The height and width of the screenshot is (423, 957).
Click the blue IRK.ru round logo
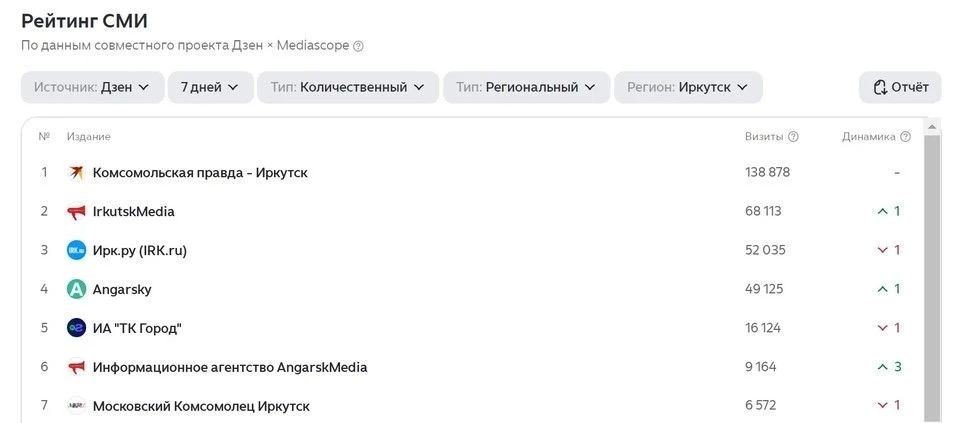(76, 250)
